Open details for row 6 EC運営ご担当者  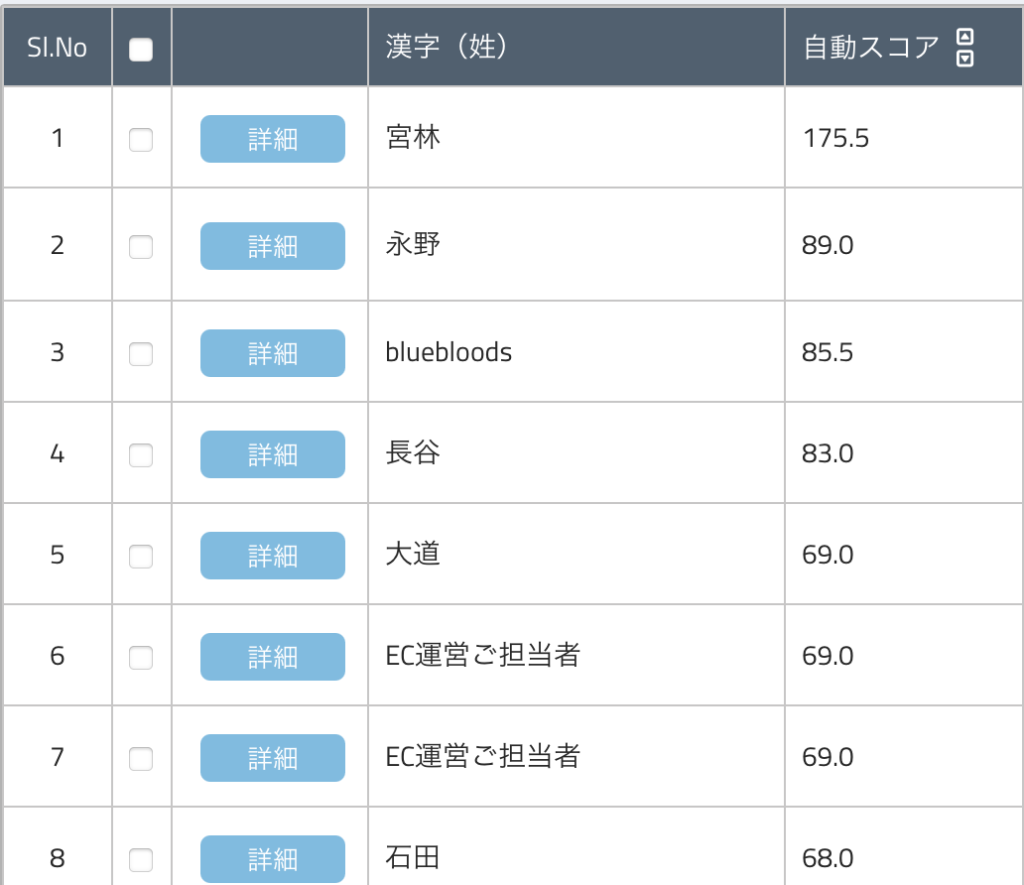tap(272, 657)
